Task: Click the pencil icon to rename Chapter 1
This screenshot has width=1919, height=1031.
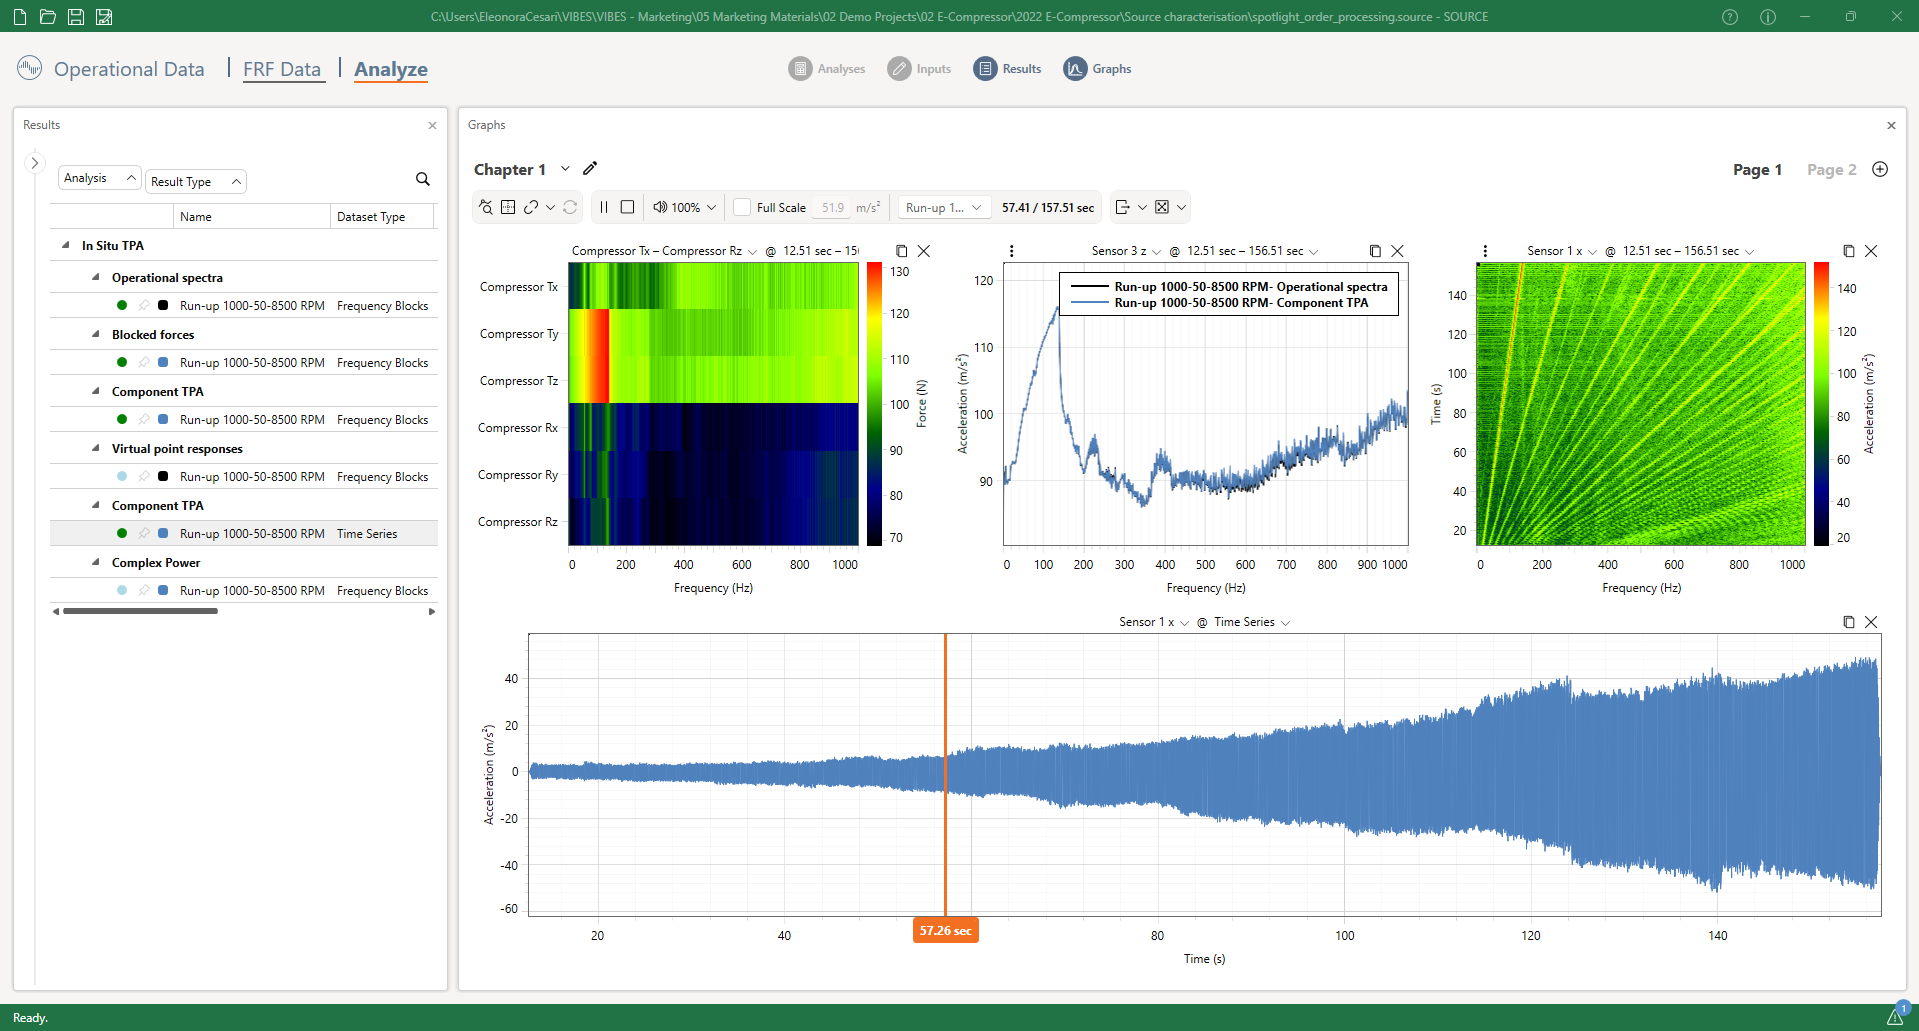Action: tap(590, 169)
